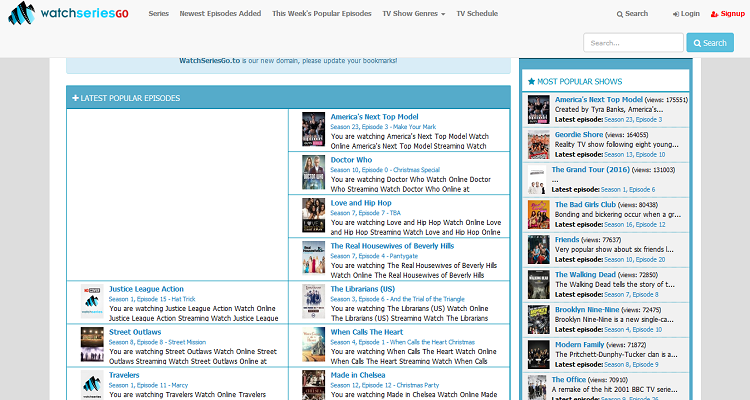The image size is (750, 400).
Task: Open Season 1, Episode 11 - Marcy
Action: tap(148, 385)
